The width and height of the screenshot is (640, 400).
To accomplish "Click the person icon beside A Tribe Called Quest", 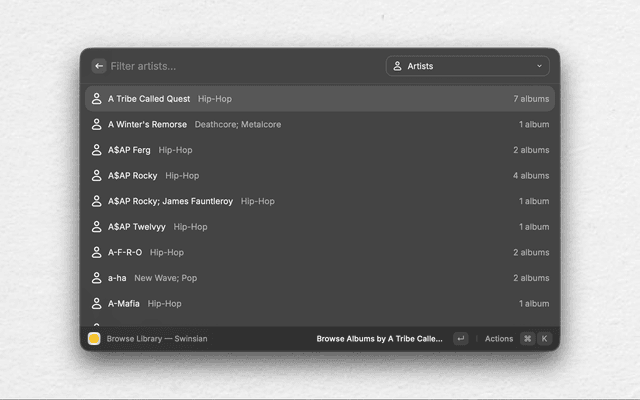I will pos(96,99).
